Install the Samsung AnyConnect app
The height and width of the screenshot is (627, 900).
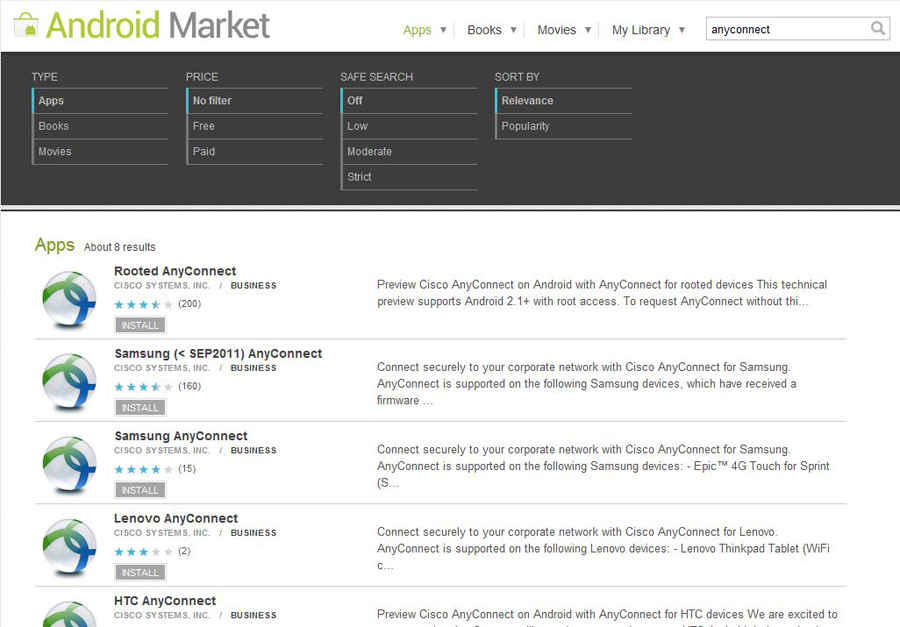141,490
